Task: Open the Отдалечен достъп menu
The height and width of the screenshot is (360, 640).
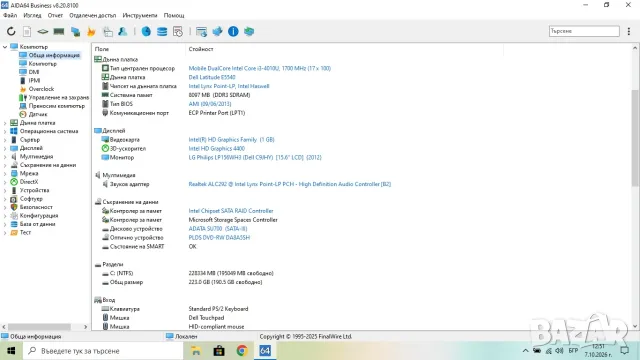Action: pyautogui.click(x=93, y=16)
